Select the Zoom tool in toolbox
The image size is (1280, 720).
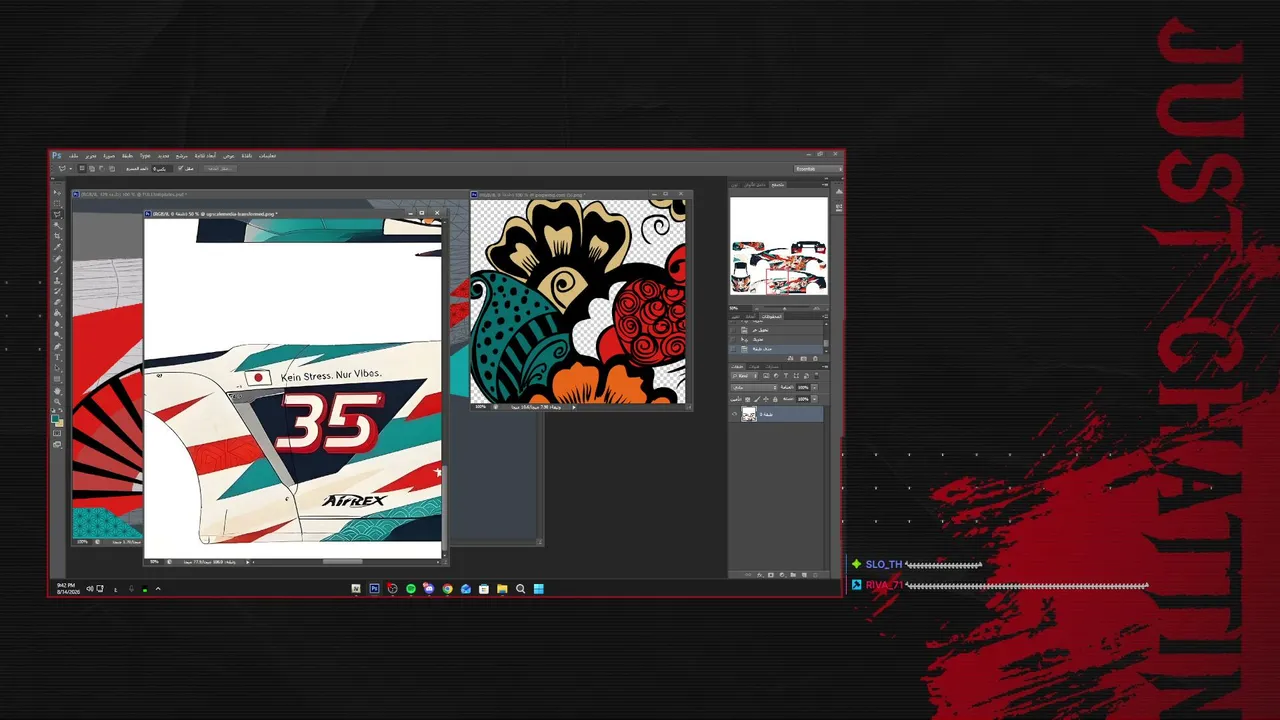coord(57,401)
